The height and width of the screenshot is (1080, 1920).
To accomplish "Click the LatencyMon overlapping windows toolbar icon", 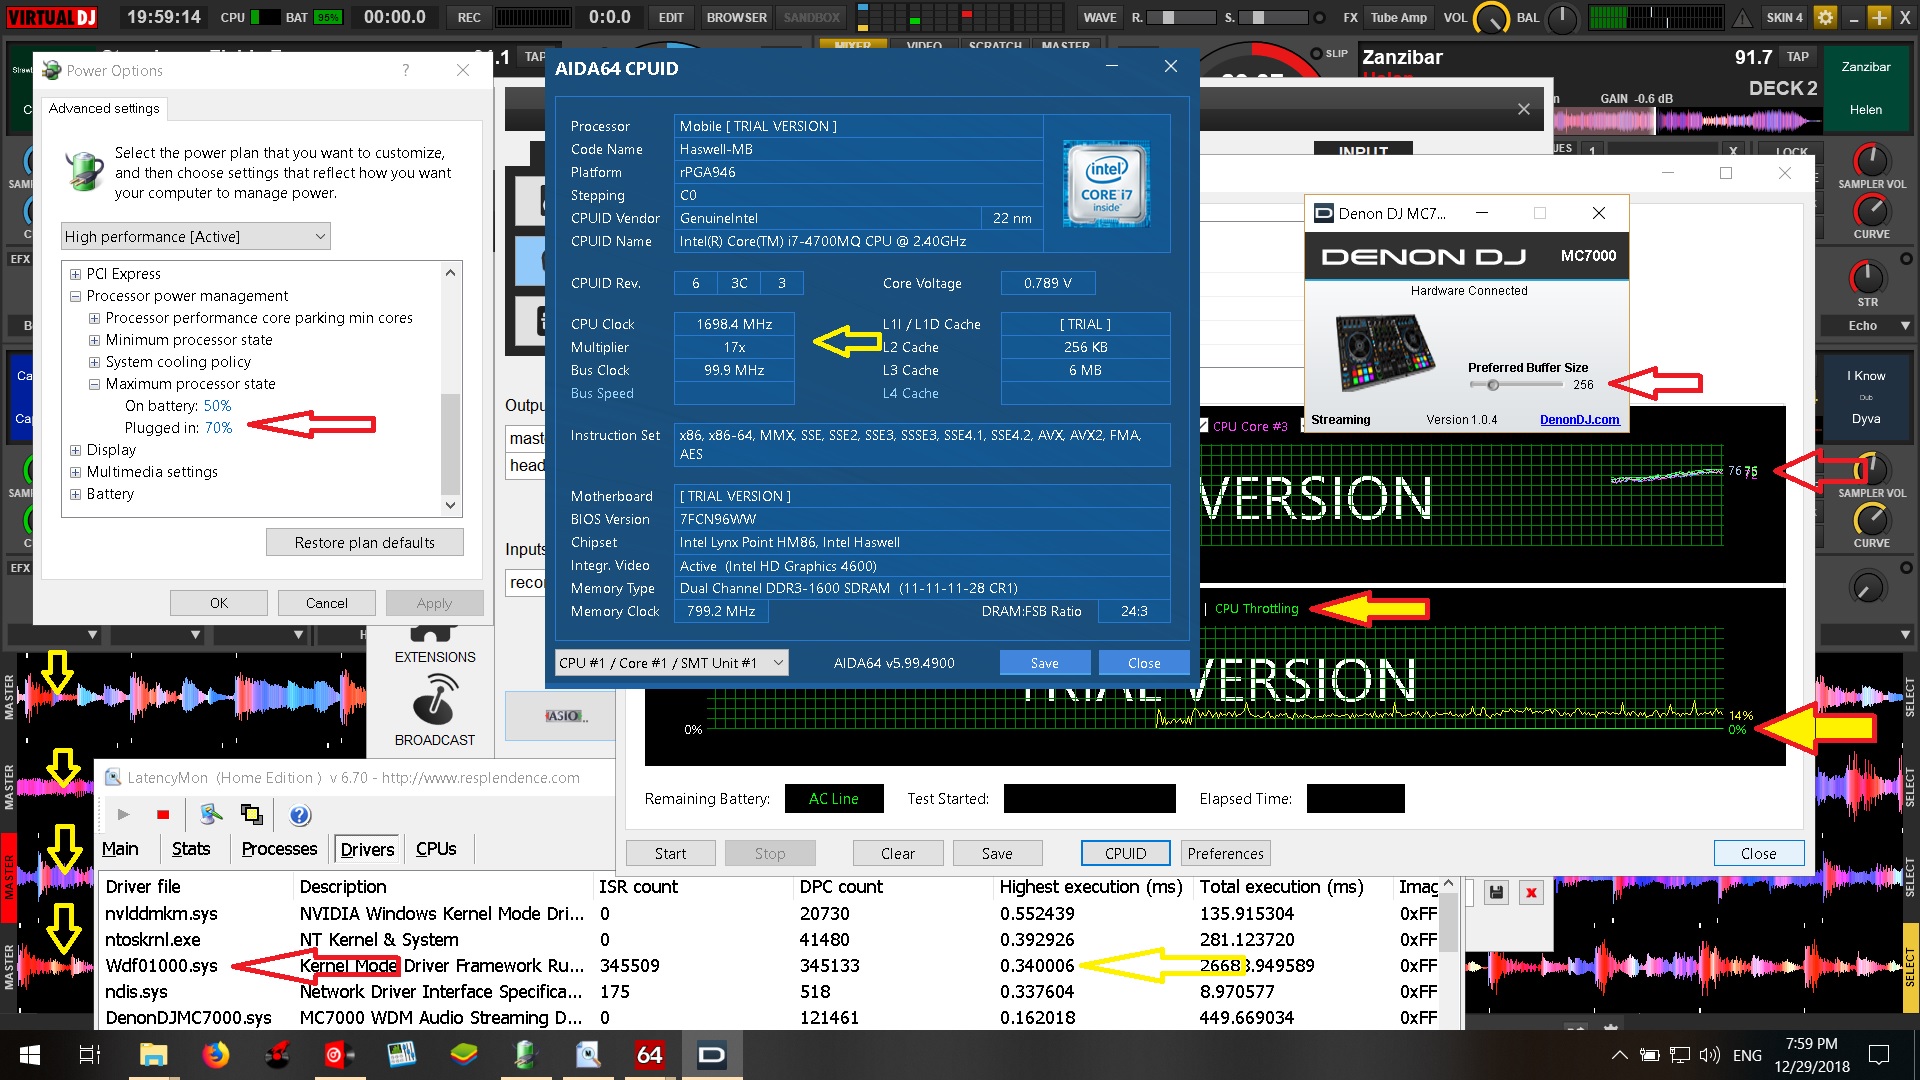I will point(252,815).
